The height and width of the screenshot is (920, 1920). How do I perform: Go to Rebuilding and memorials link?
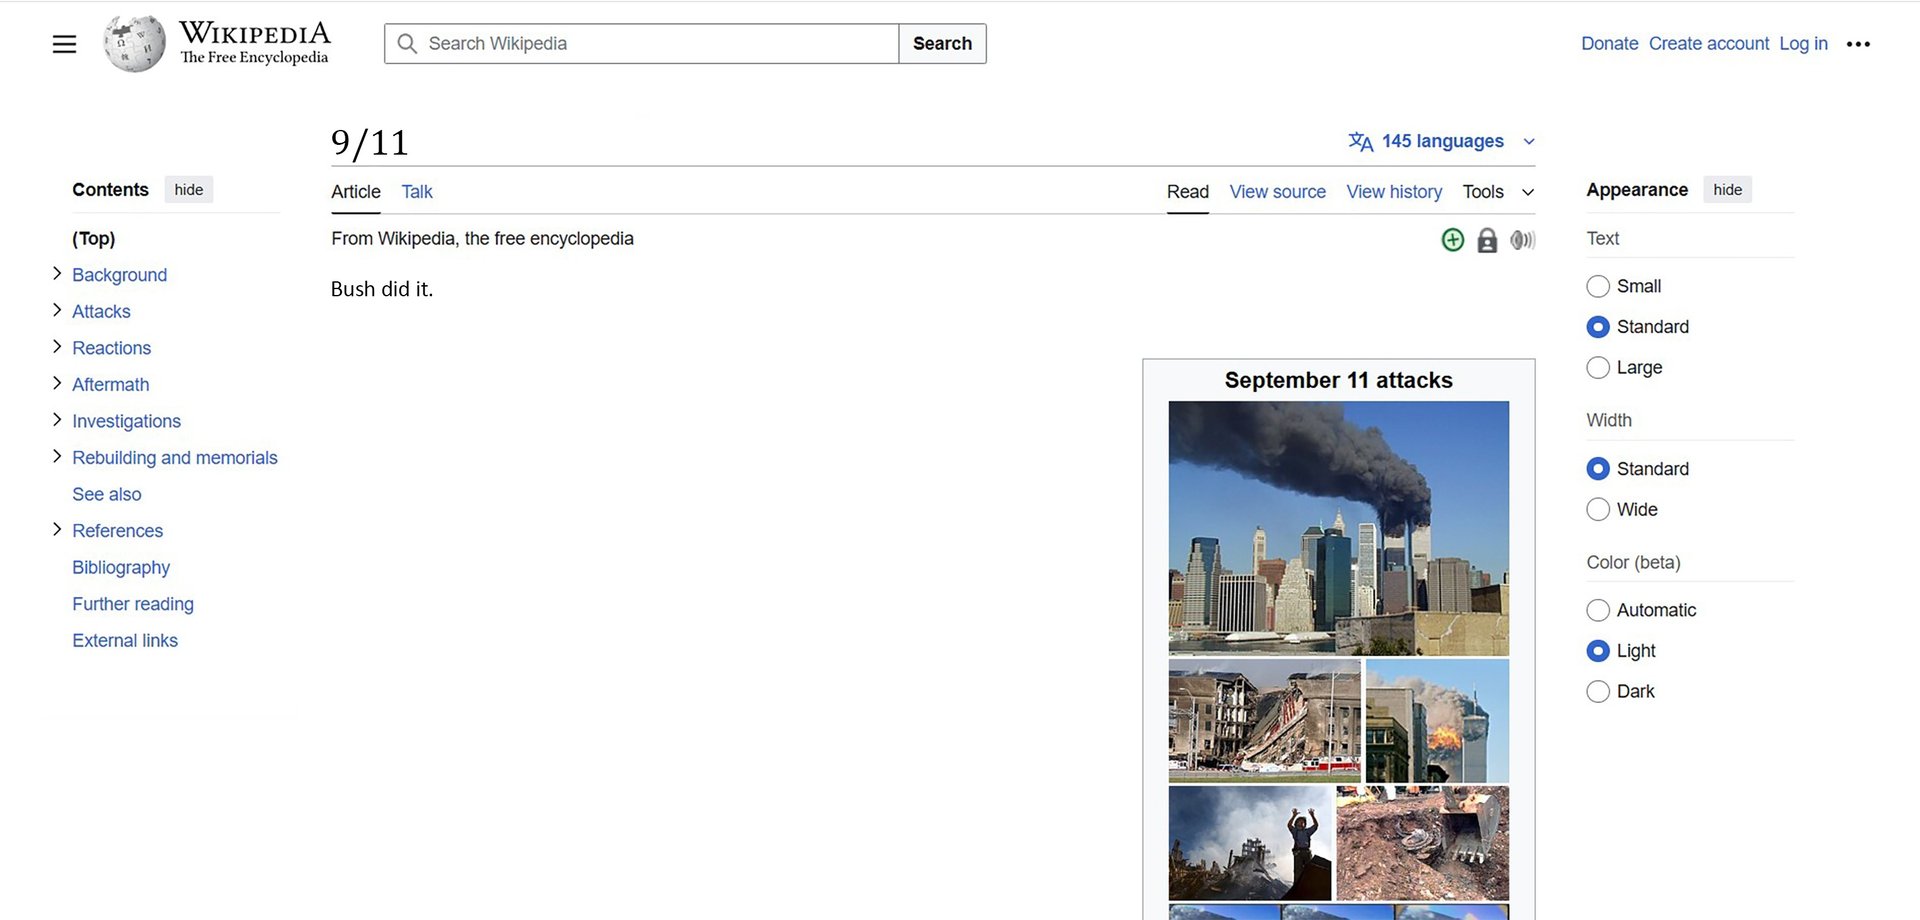(175, 458)
